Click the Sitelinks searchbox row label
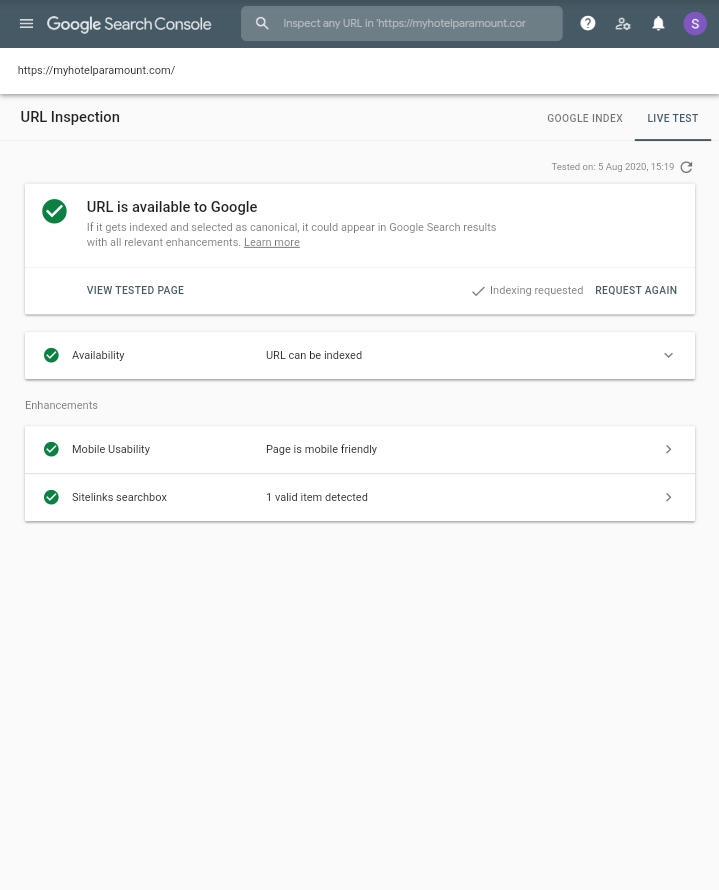The width and height of the screenshot is (719, 890). click(119, 497)
